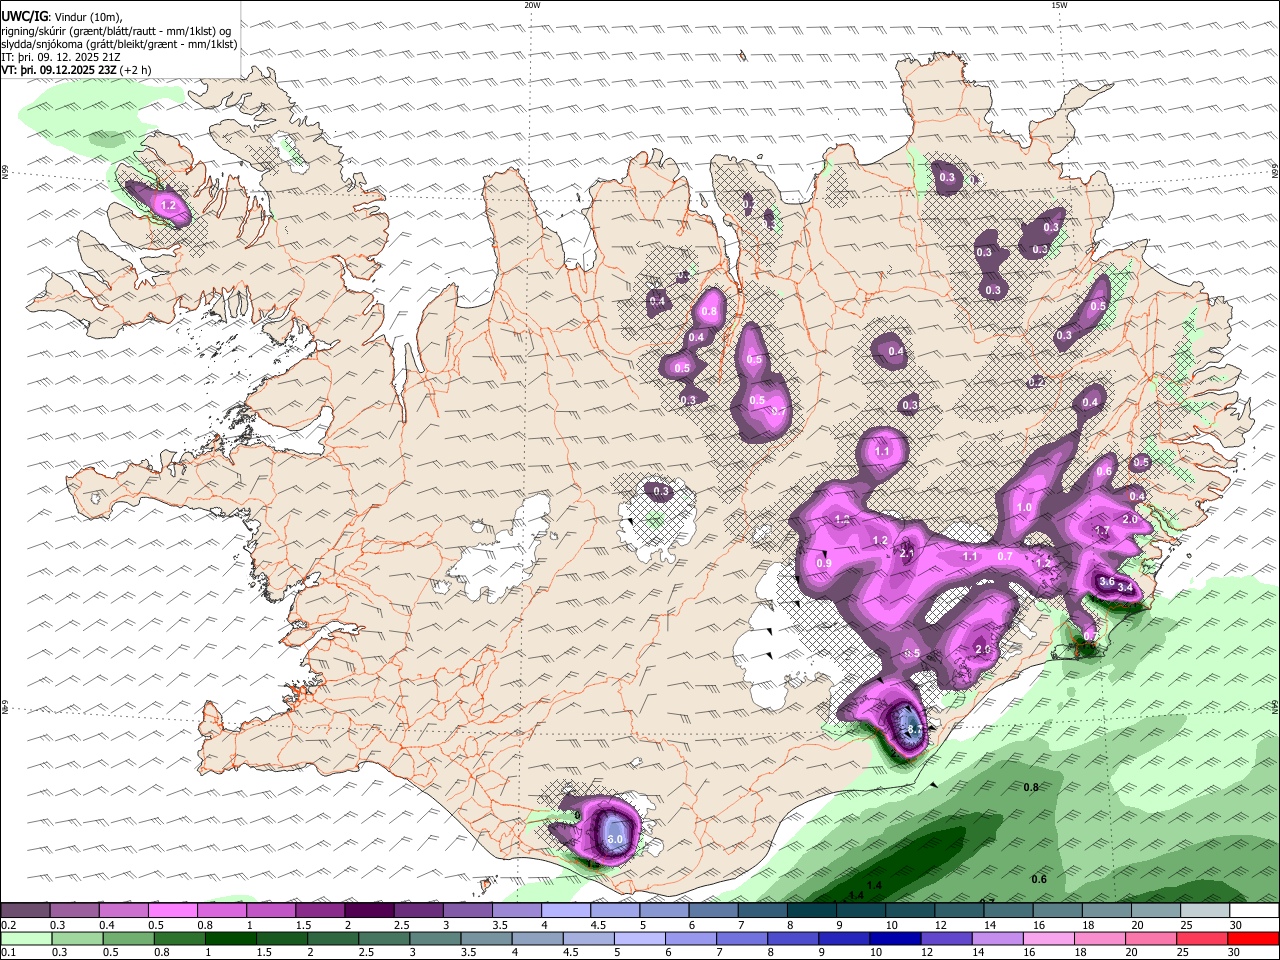Click the 0.8 value in green offshore rain area
1280x960 pixels.
click(1031, 788)
